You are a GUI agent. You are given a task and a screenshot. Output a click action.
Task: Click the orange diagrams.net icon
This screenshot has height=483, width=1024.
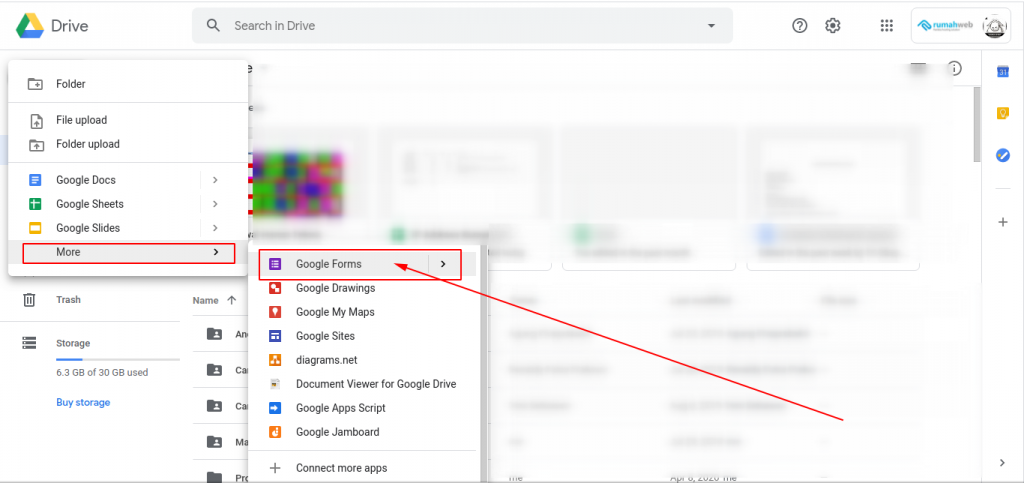tap(275, 360)
